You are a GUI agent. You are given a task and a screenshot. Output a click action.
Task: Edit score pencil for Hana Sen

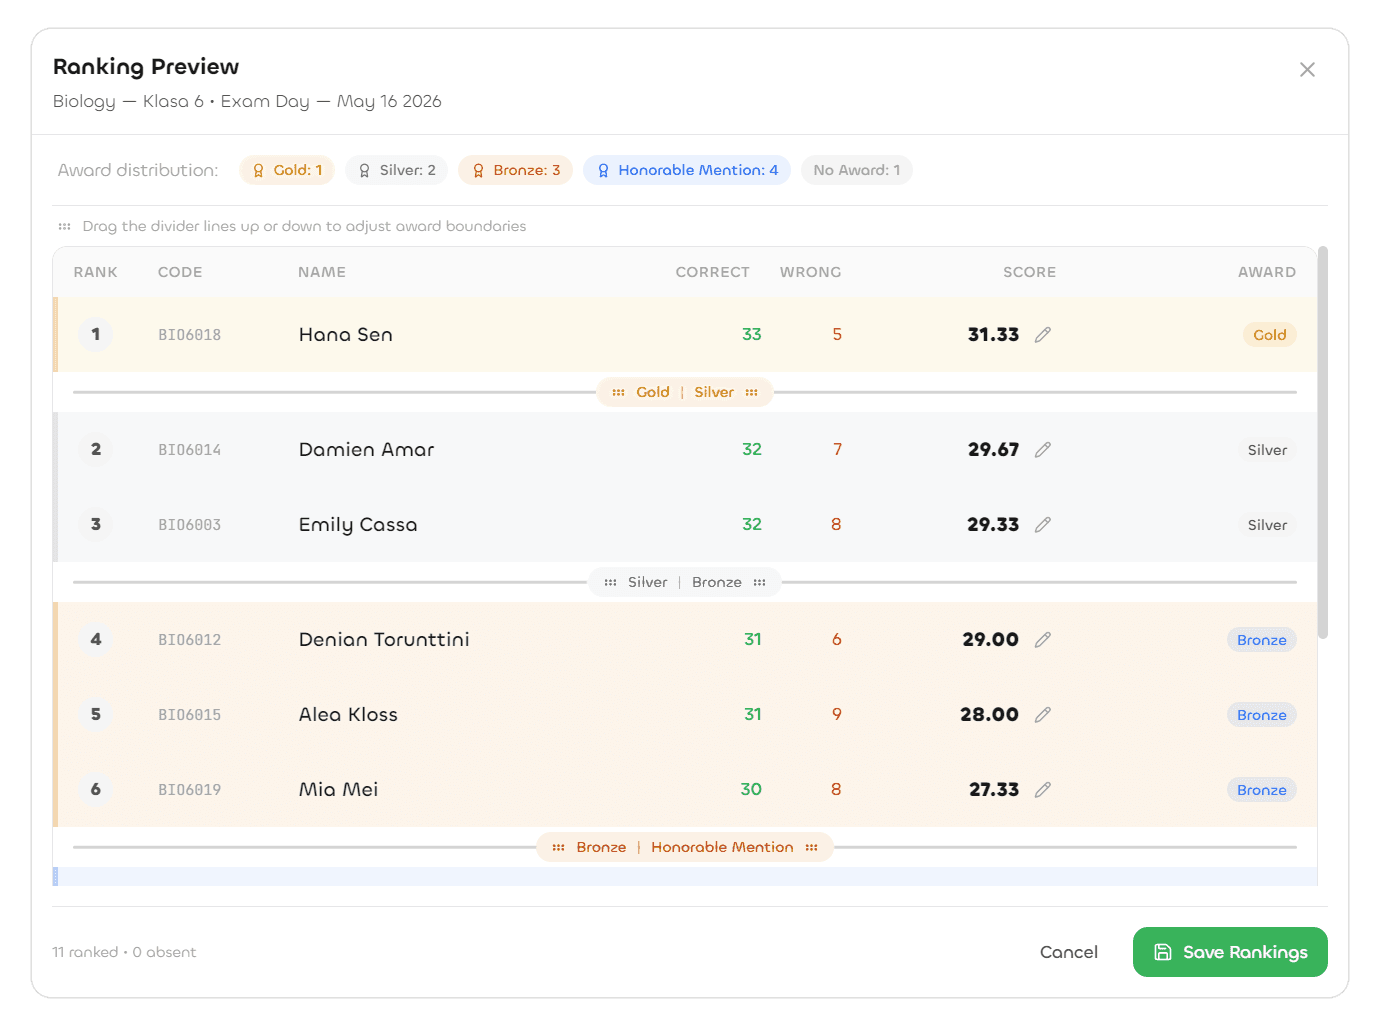tap(1043, 335)
